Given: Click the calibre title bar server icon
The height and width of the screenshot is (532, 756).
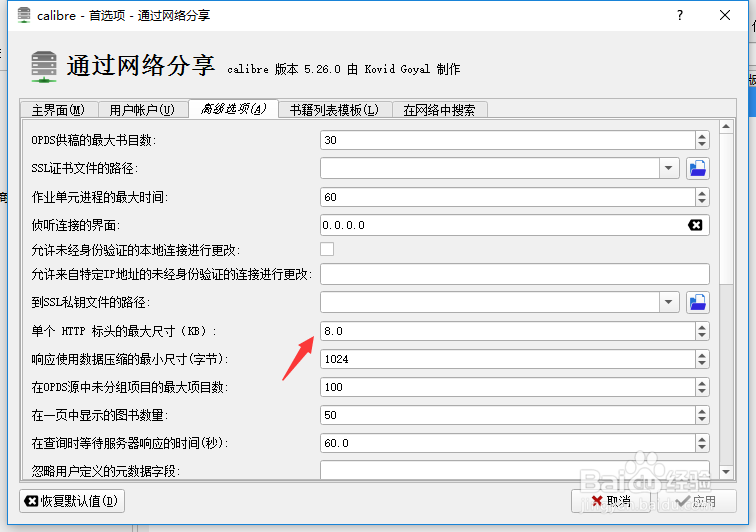Looking at the screenshot, I should click(x=24, y=15).
